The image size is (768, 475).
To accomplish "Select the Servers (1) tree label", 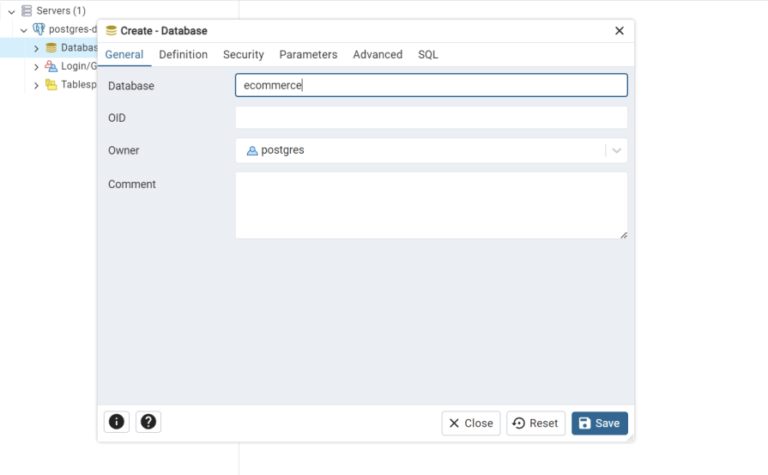I will pyautogui.click(x=61, y=11).
